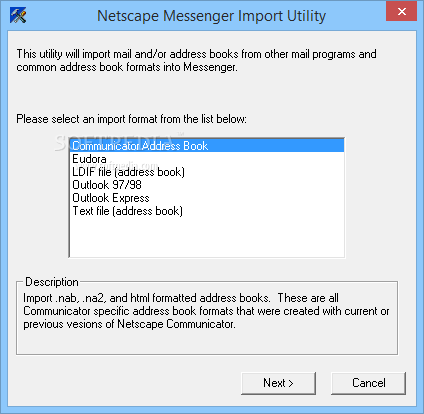Click empty area inside the format list box
This screenshot has height=414, width=424.
(x=207, y=237)
